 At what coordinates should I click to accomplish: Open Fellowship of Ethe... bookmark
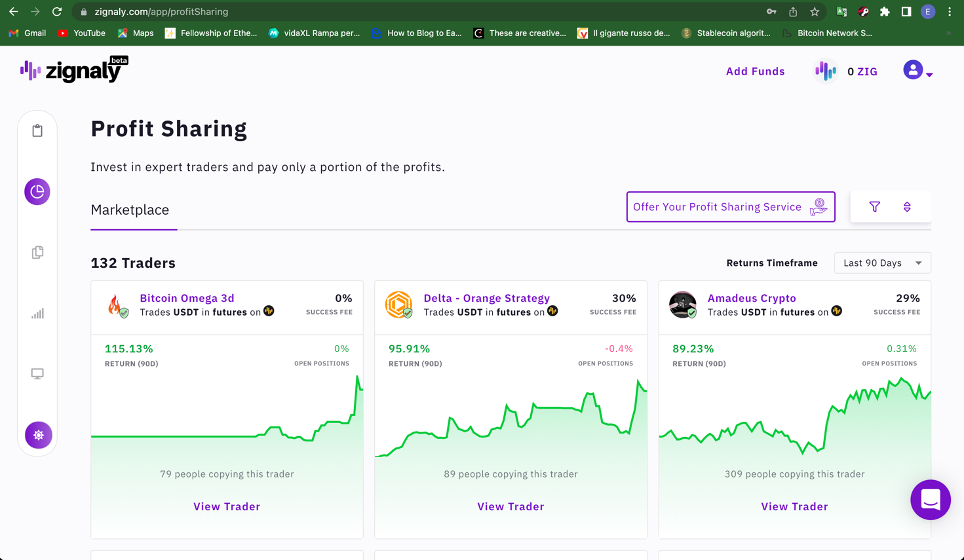click(211, 33)
